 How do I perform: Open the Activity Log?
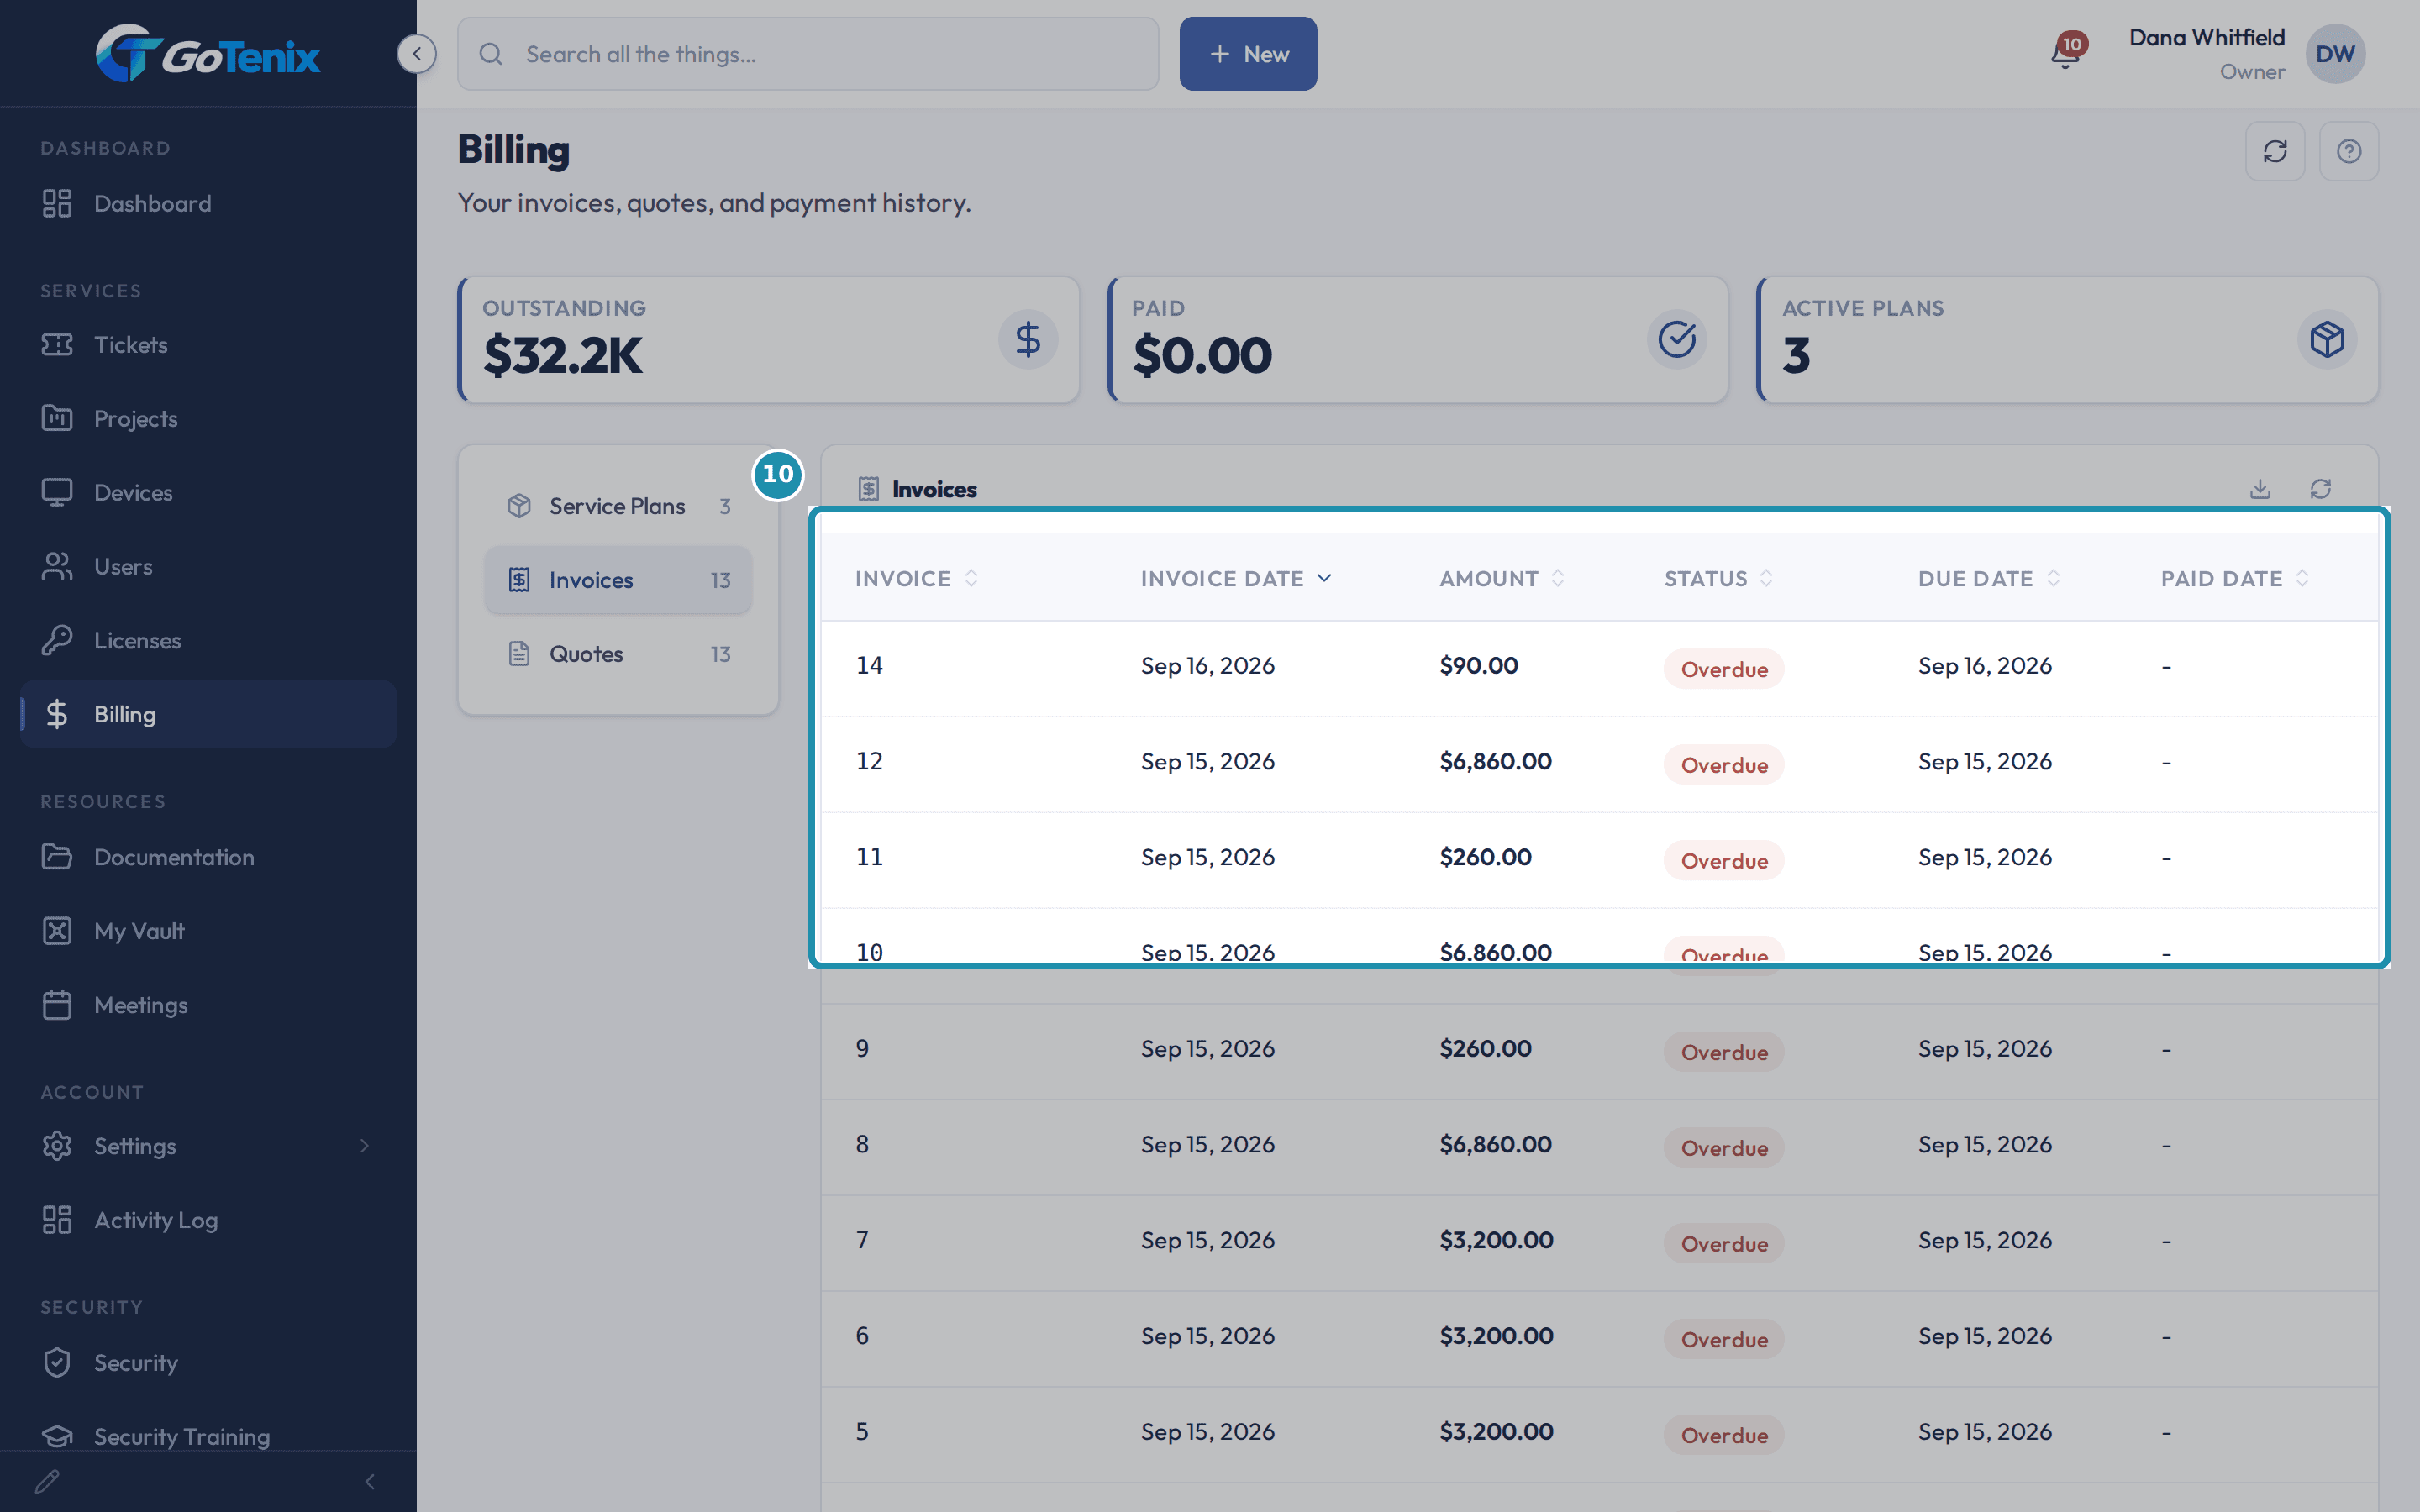coord(208,1220)
